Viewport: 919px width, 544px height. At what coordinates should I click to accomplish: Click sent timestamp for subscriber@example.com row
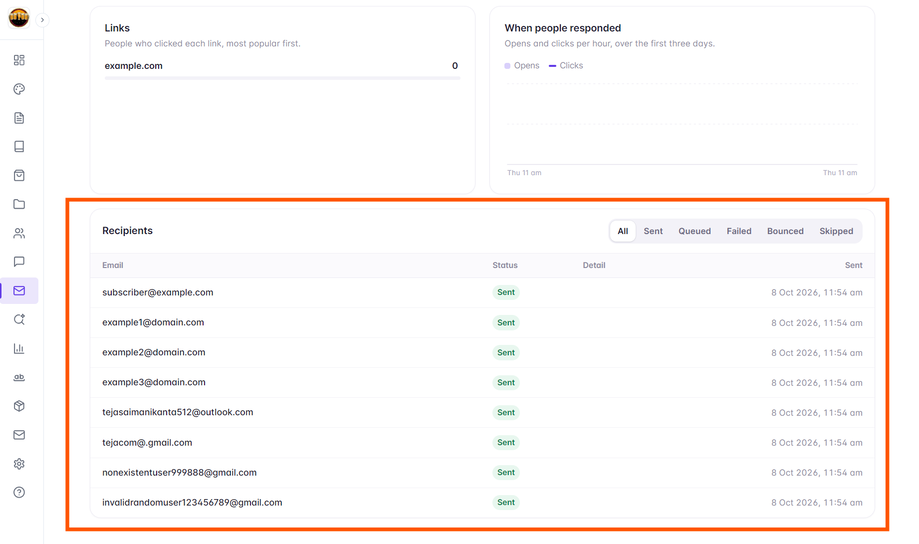tap(816, 292)
